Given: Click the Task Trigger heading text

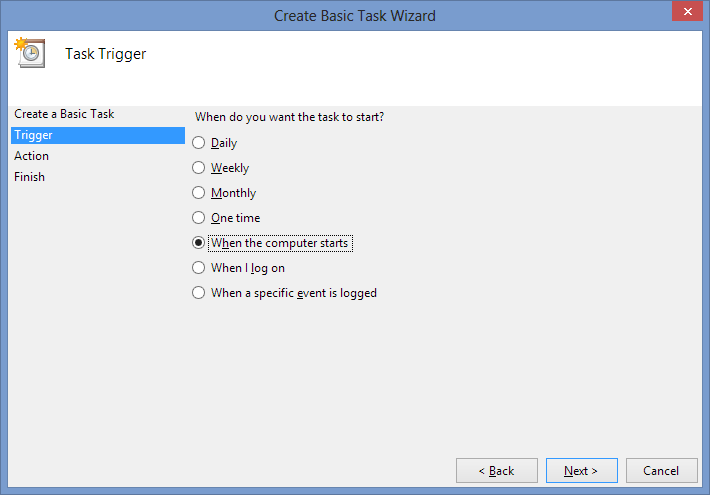Looking at the screenshot, I should (x=105, y=54).
